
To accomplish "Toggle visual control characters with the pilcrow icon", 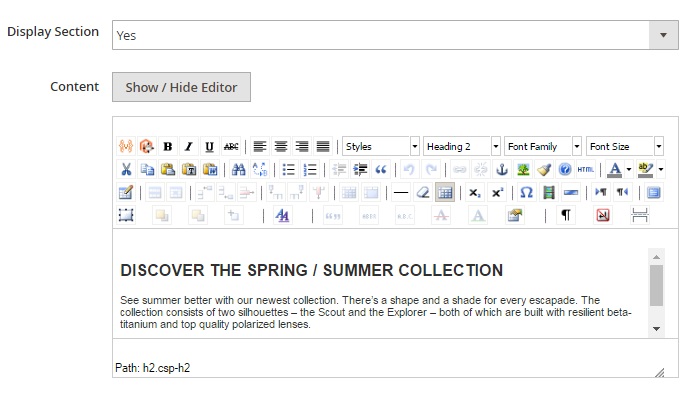I will click(565, 216).
